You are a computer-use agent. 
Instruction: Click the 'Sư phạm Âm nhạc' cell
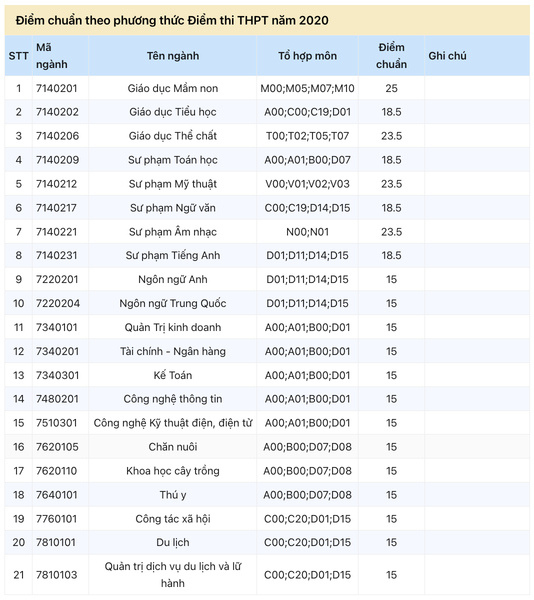173,232
